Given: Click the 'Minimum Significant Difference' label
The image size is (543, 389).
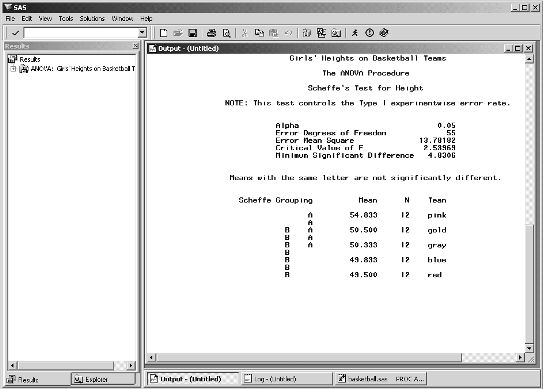Looking at the screenshot, I should (345, 156).
